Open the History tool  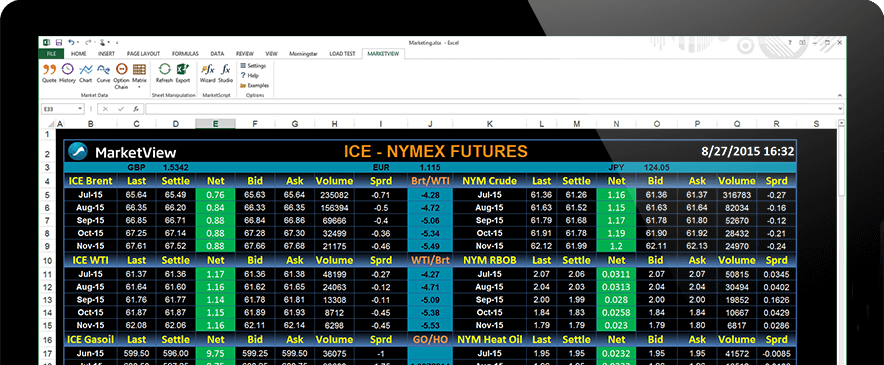pyautogui.click(x=67, y=73)
